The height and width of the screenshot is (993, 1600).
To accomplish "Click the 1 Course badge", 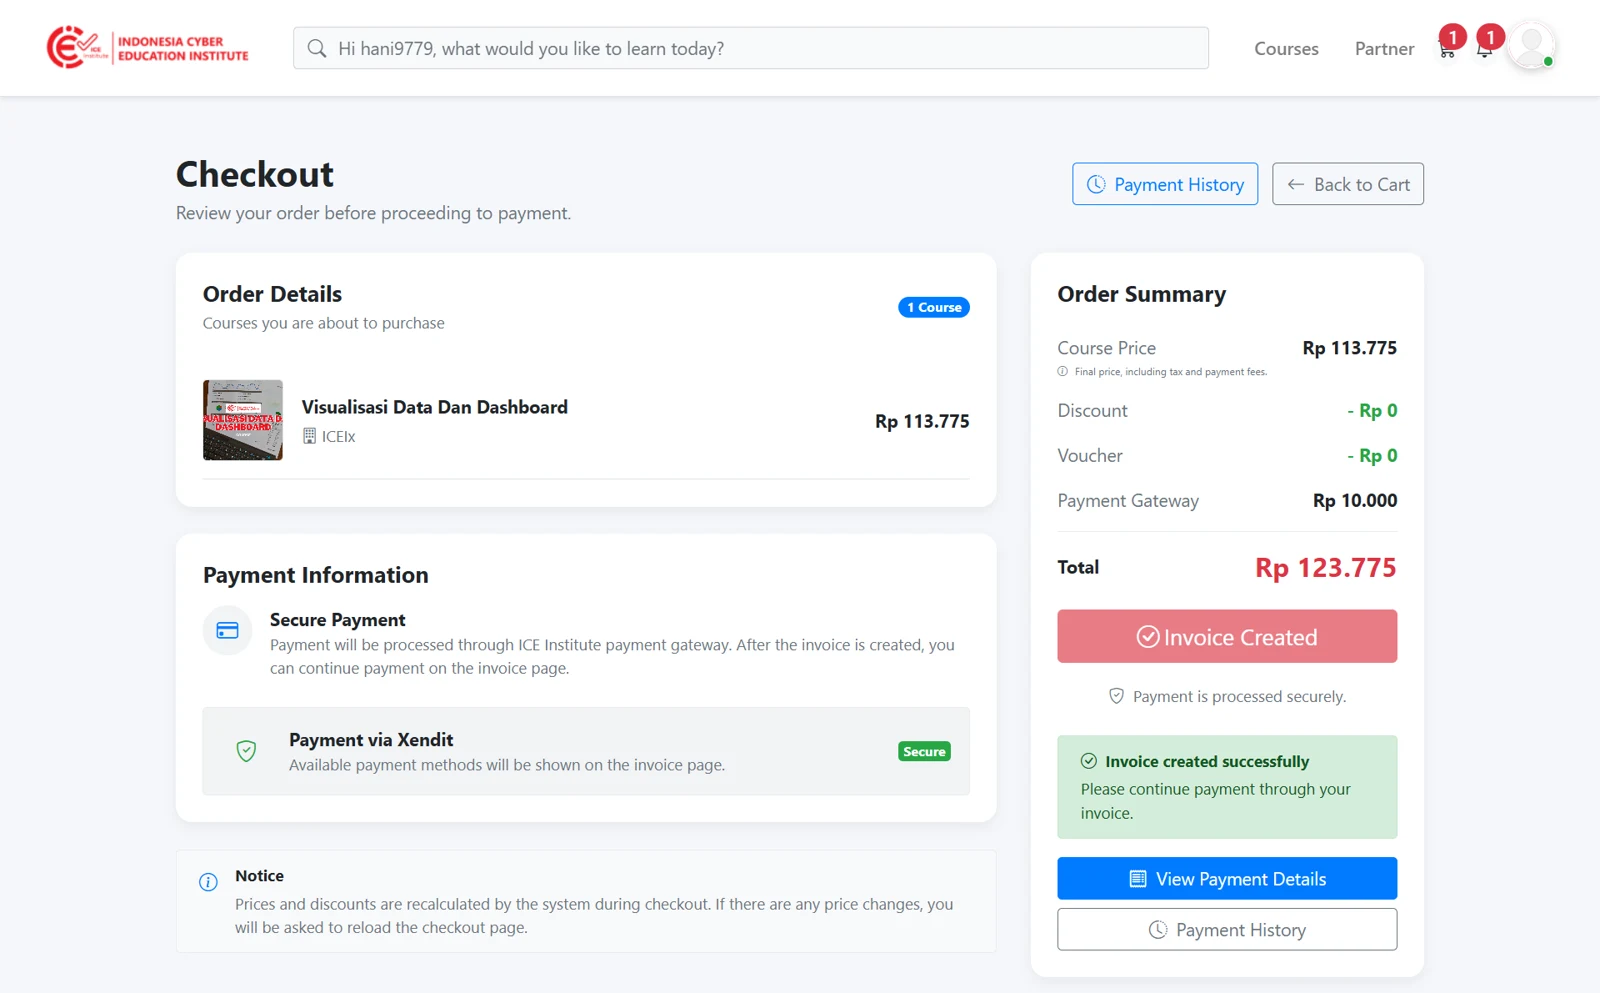I will point(933,307).
